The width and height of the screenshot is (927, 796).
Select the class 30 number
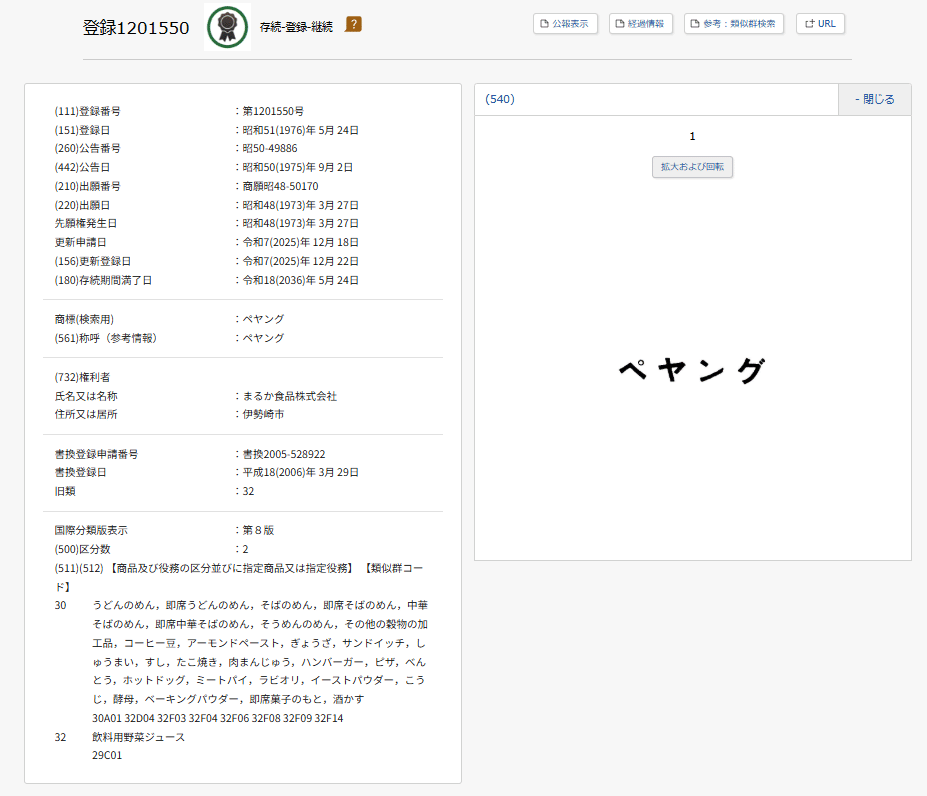coord(60,606)
